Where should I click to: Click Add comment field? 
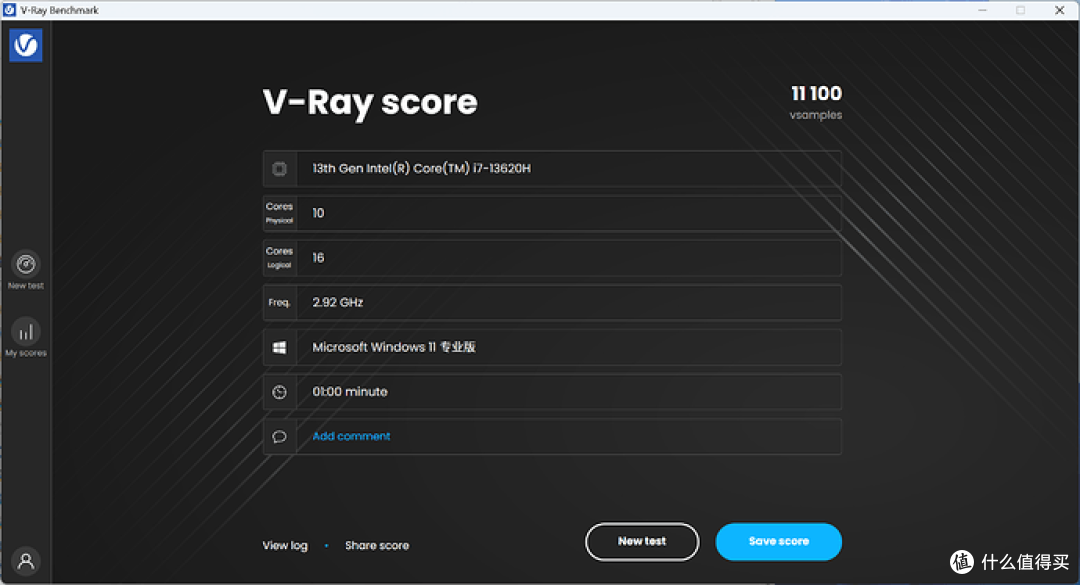tap(351, 437)
